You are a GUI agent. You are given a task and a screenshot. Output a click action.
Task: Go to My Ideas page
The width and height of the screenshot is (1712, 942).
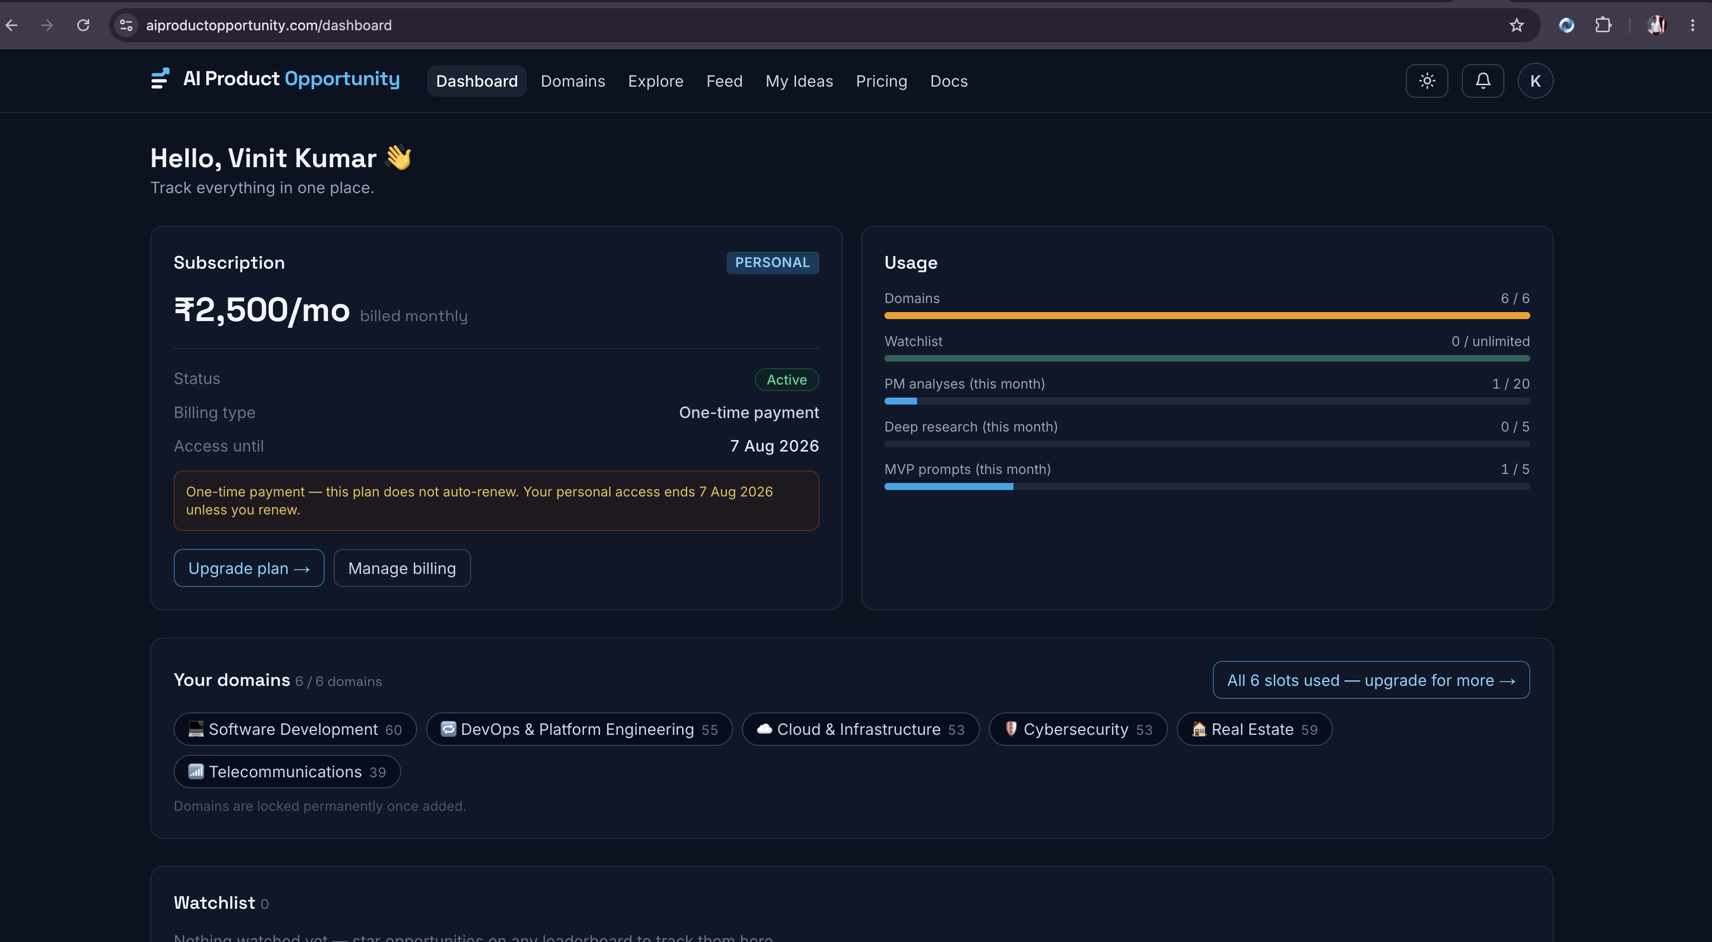[x=799, y=81]
